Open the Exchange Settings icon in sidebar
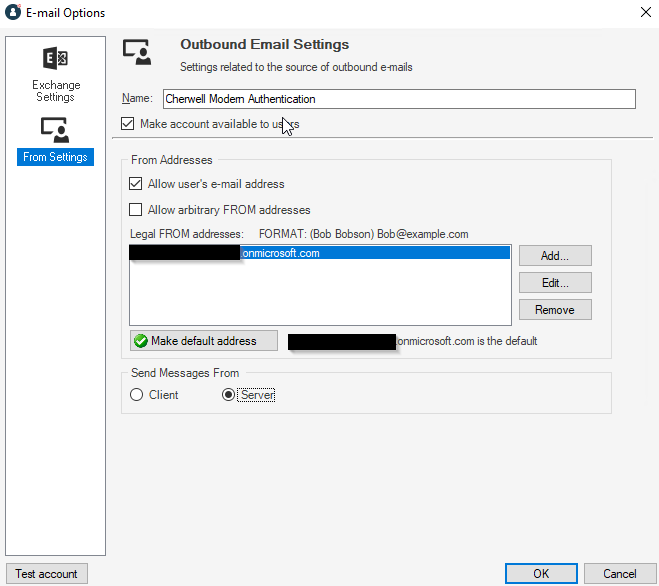This screenshot has width=659, height=586. 55,60
